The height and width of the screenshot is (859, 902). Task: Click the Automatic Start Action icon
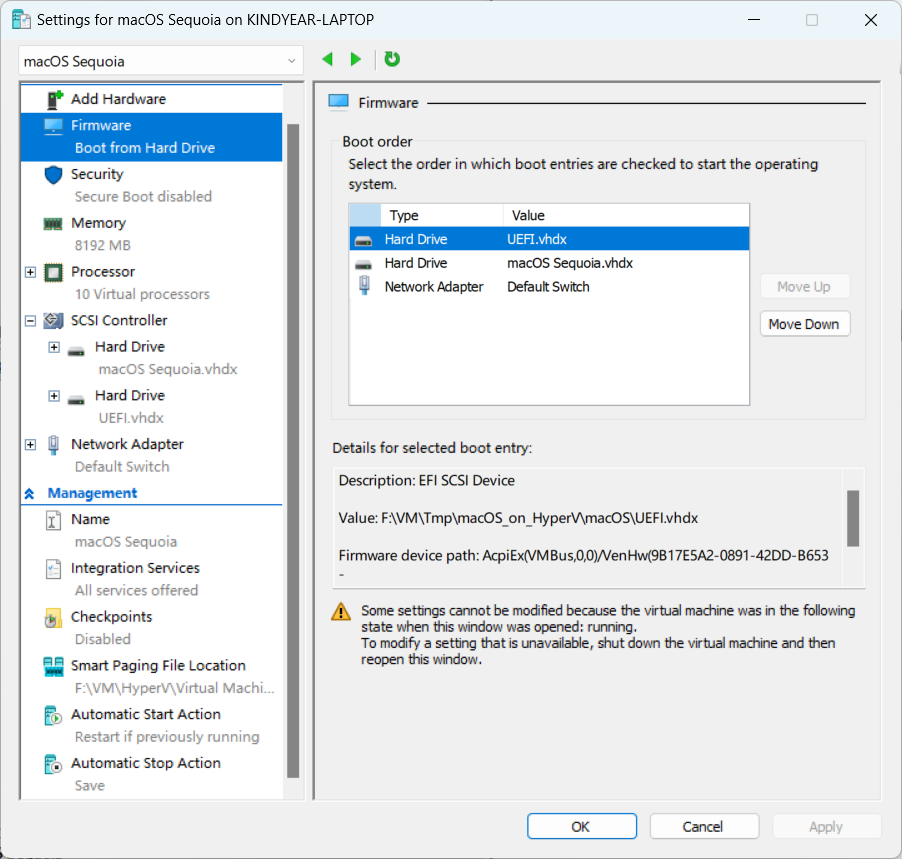tap(53, 716)
